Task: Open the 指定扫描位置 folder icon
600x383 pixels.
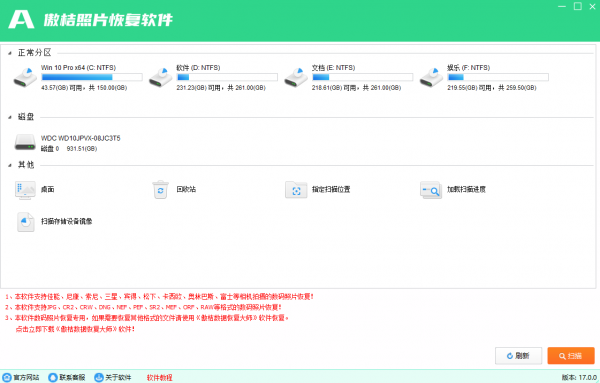Action: tap(296, 190)
